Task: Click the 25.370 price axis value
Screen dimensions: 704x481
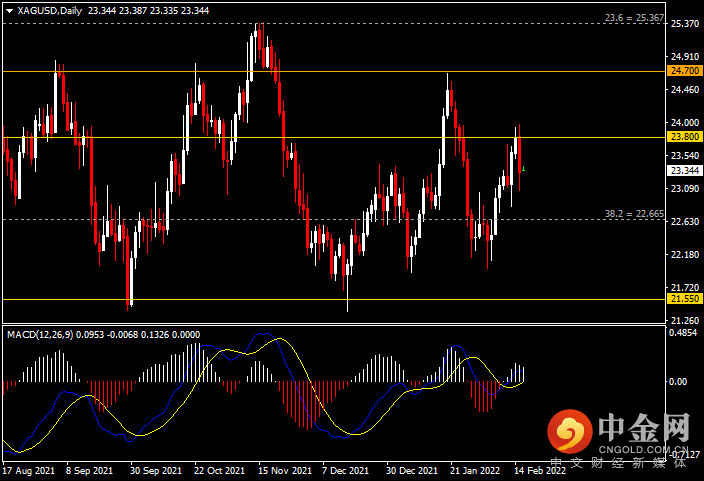Action: point(685,23)
